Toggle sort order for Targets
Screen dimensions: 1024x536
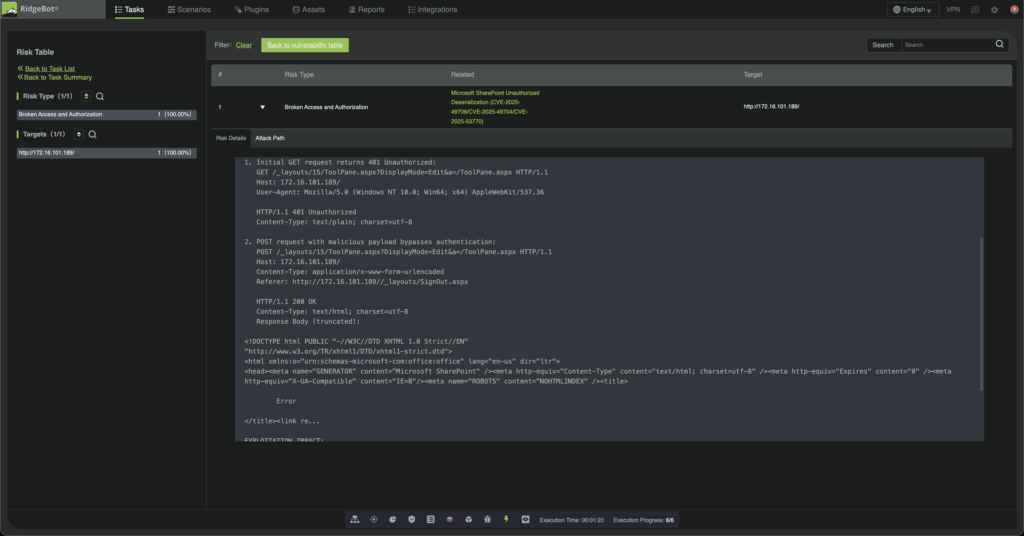pyautogui.click(x=78, y=134)
